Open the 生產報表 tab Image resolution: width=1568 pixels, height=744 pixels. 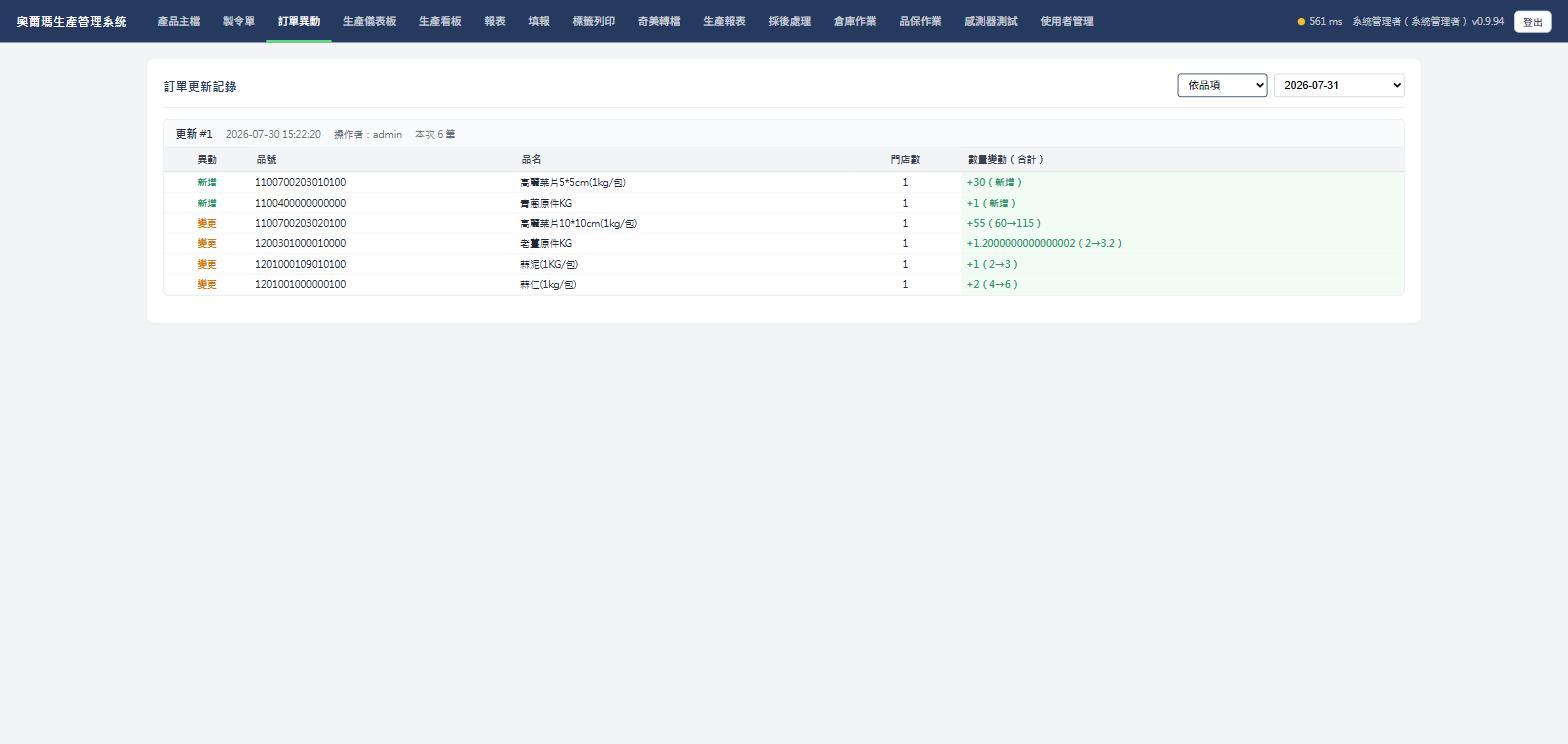click(724, 21)
